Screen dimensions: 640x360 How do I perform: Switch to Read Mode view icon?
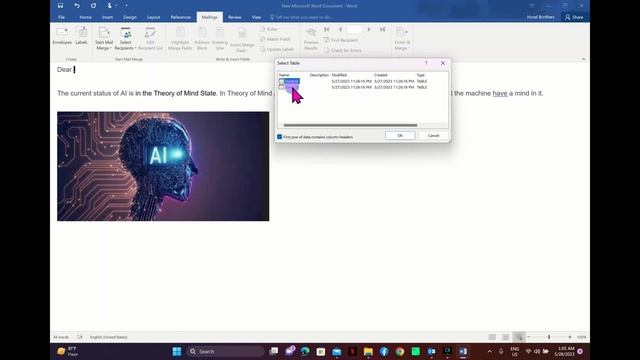tap(492, 337)
